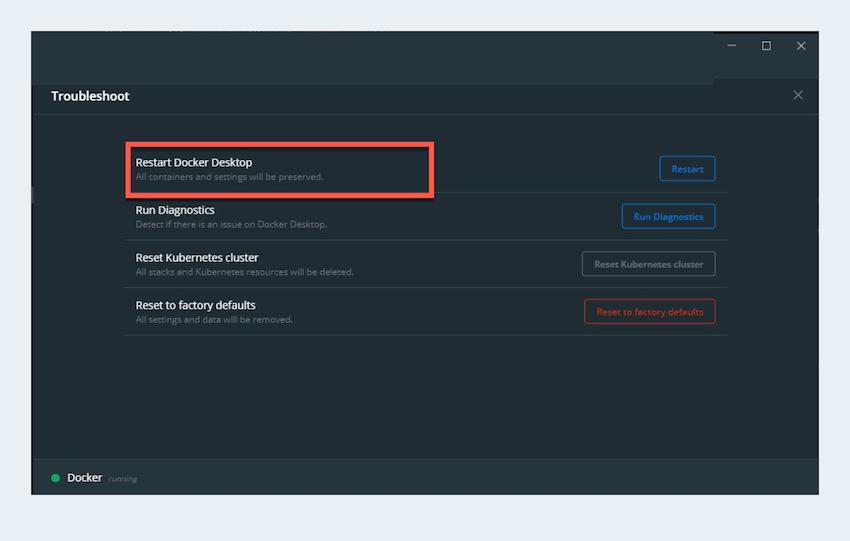Click the 'running' status text
The image size is (850, 541).
[x=122, y=479]
